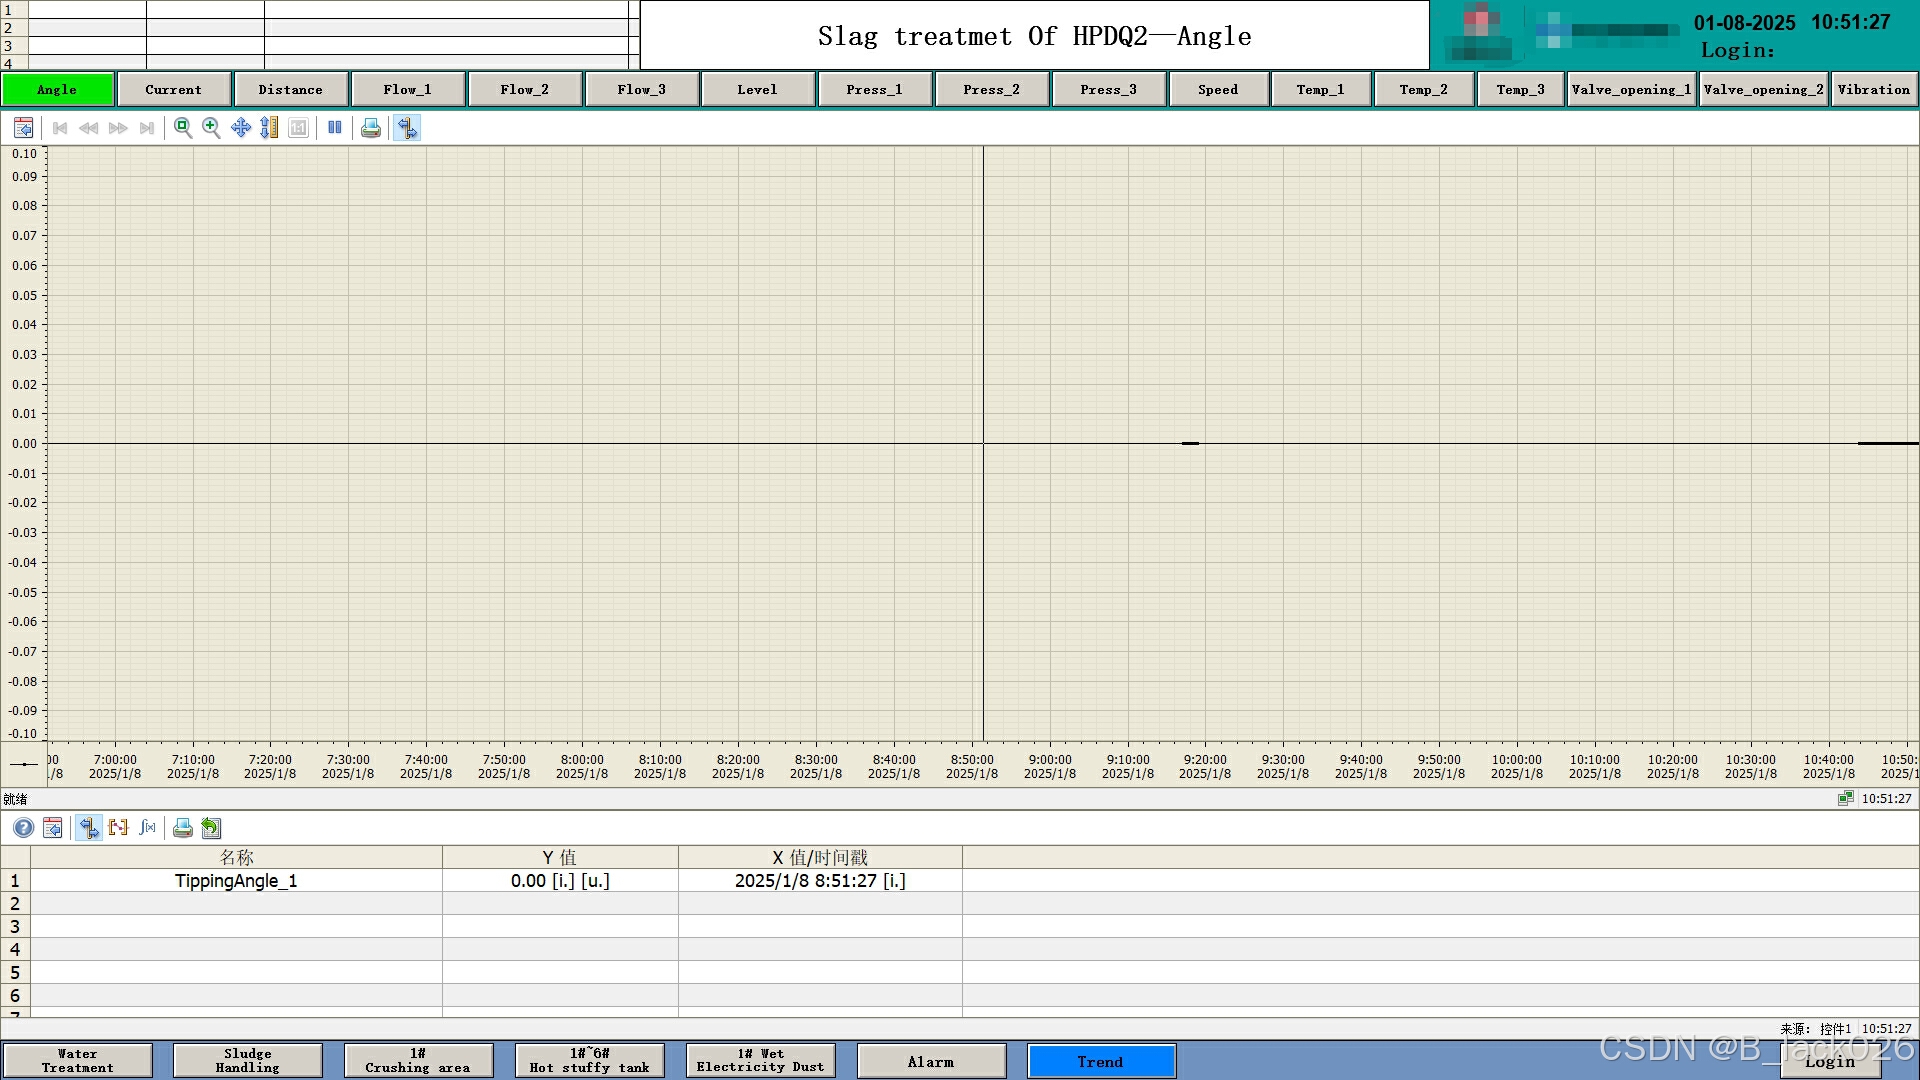The height and width of the screenshot is (1080, 1920).
Task: Open help in ruler table toolbar
Action: click(x=23, y=828)
